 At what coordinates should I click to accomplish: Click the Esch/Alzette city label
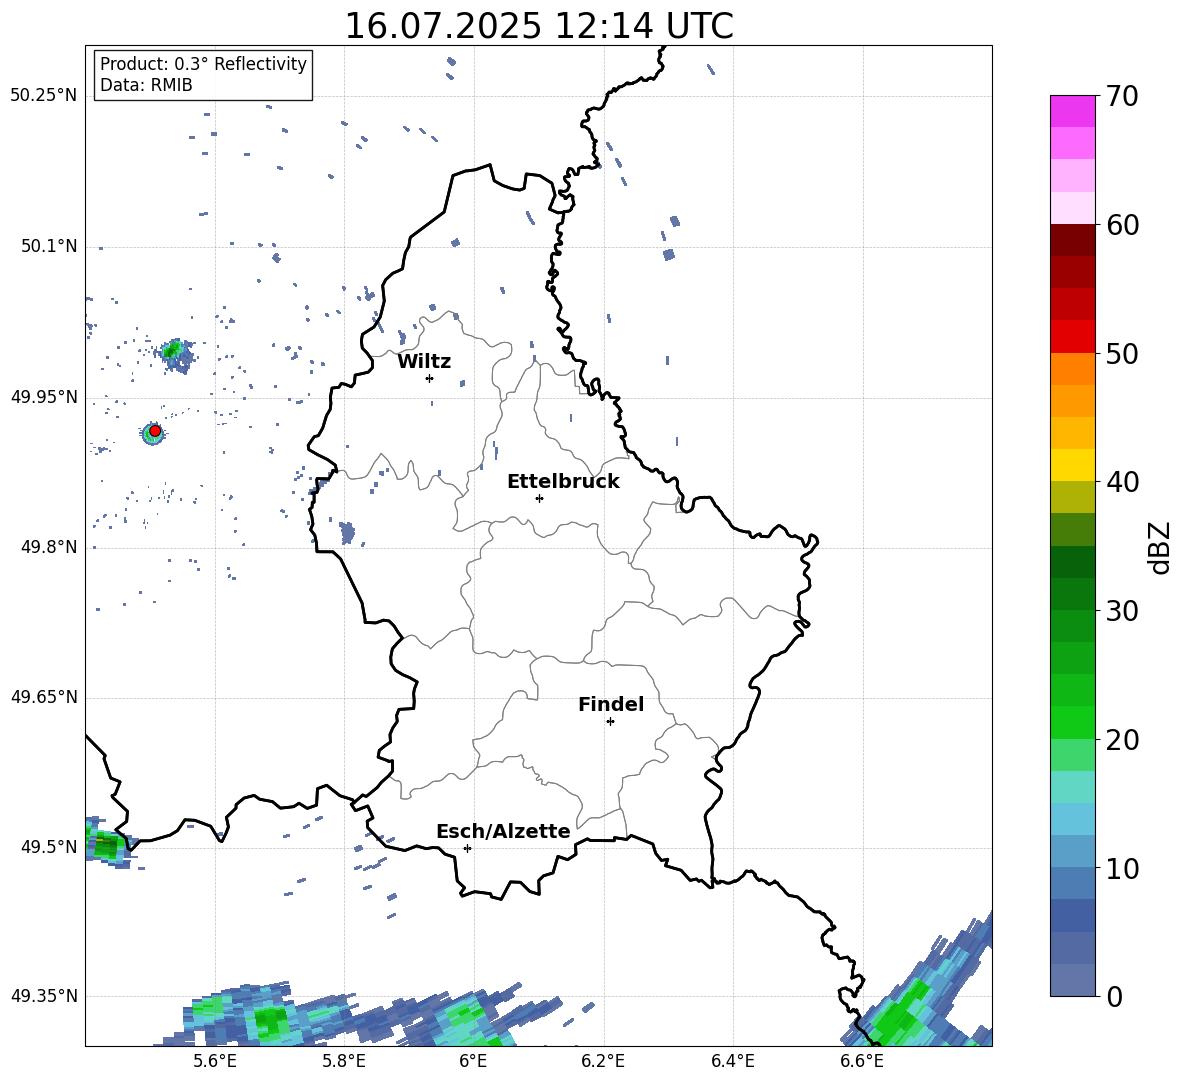pos(504,832)
